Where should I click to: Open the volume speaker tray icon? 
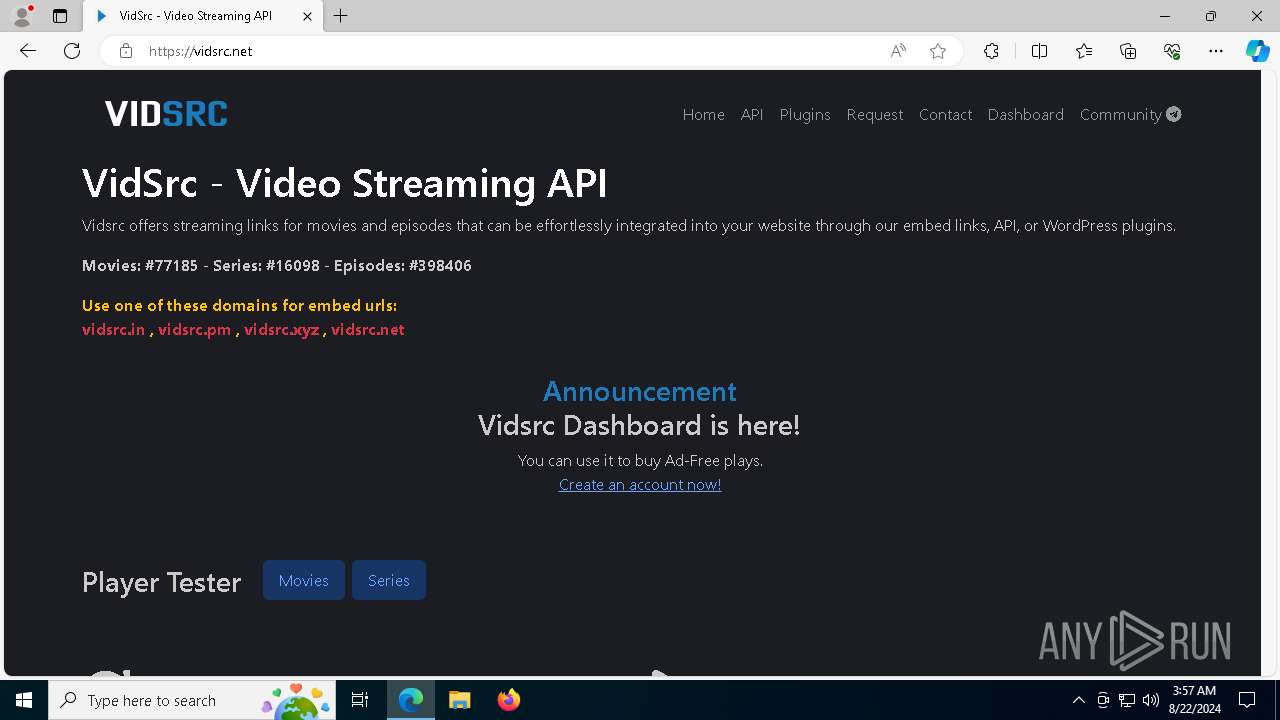(x=1151, y=700)
